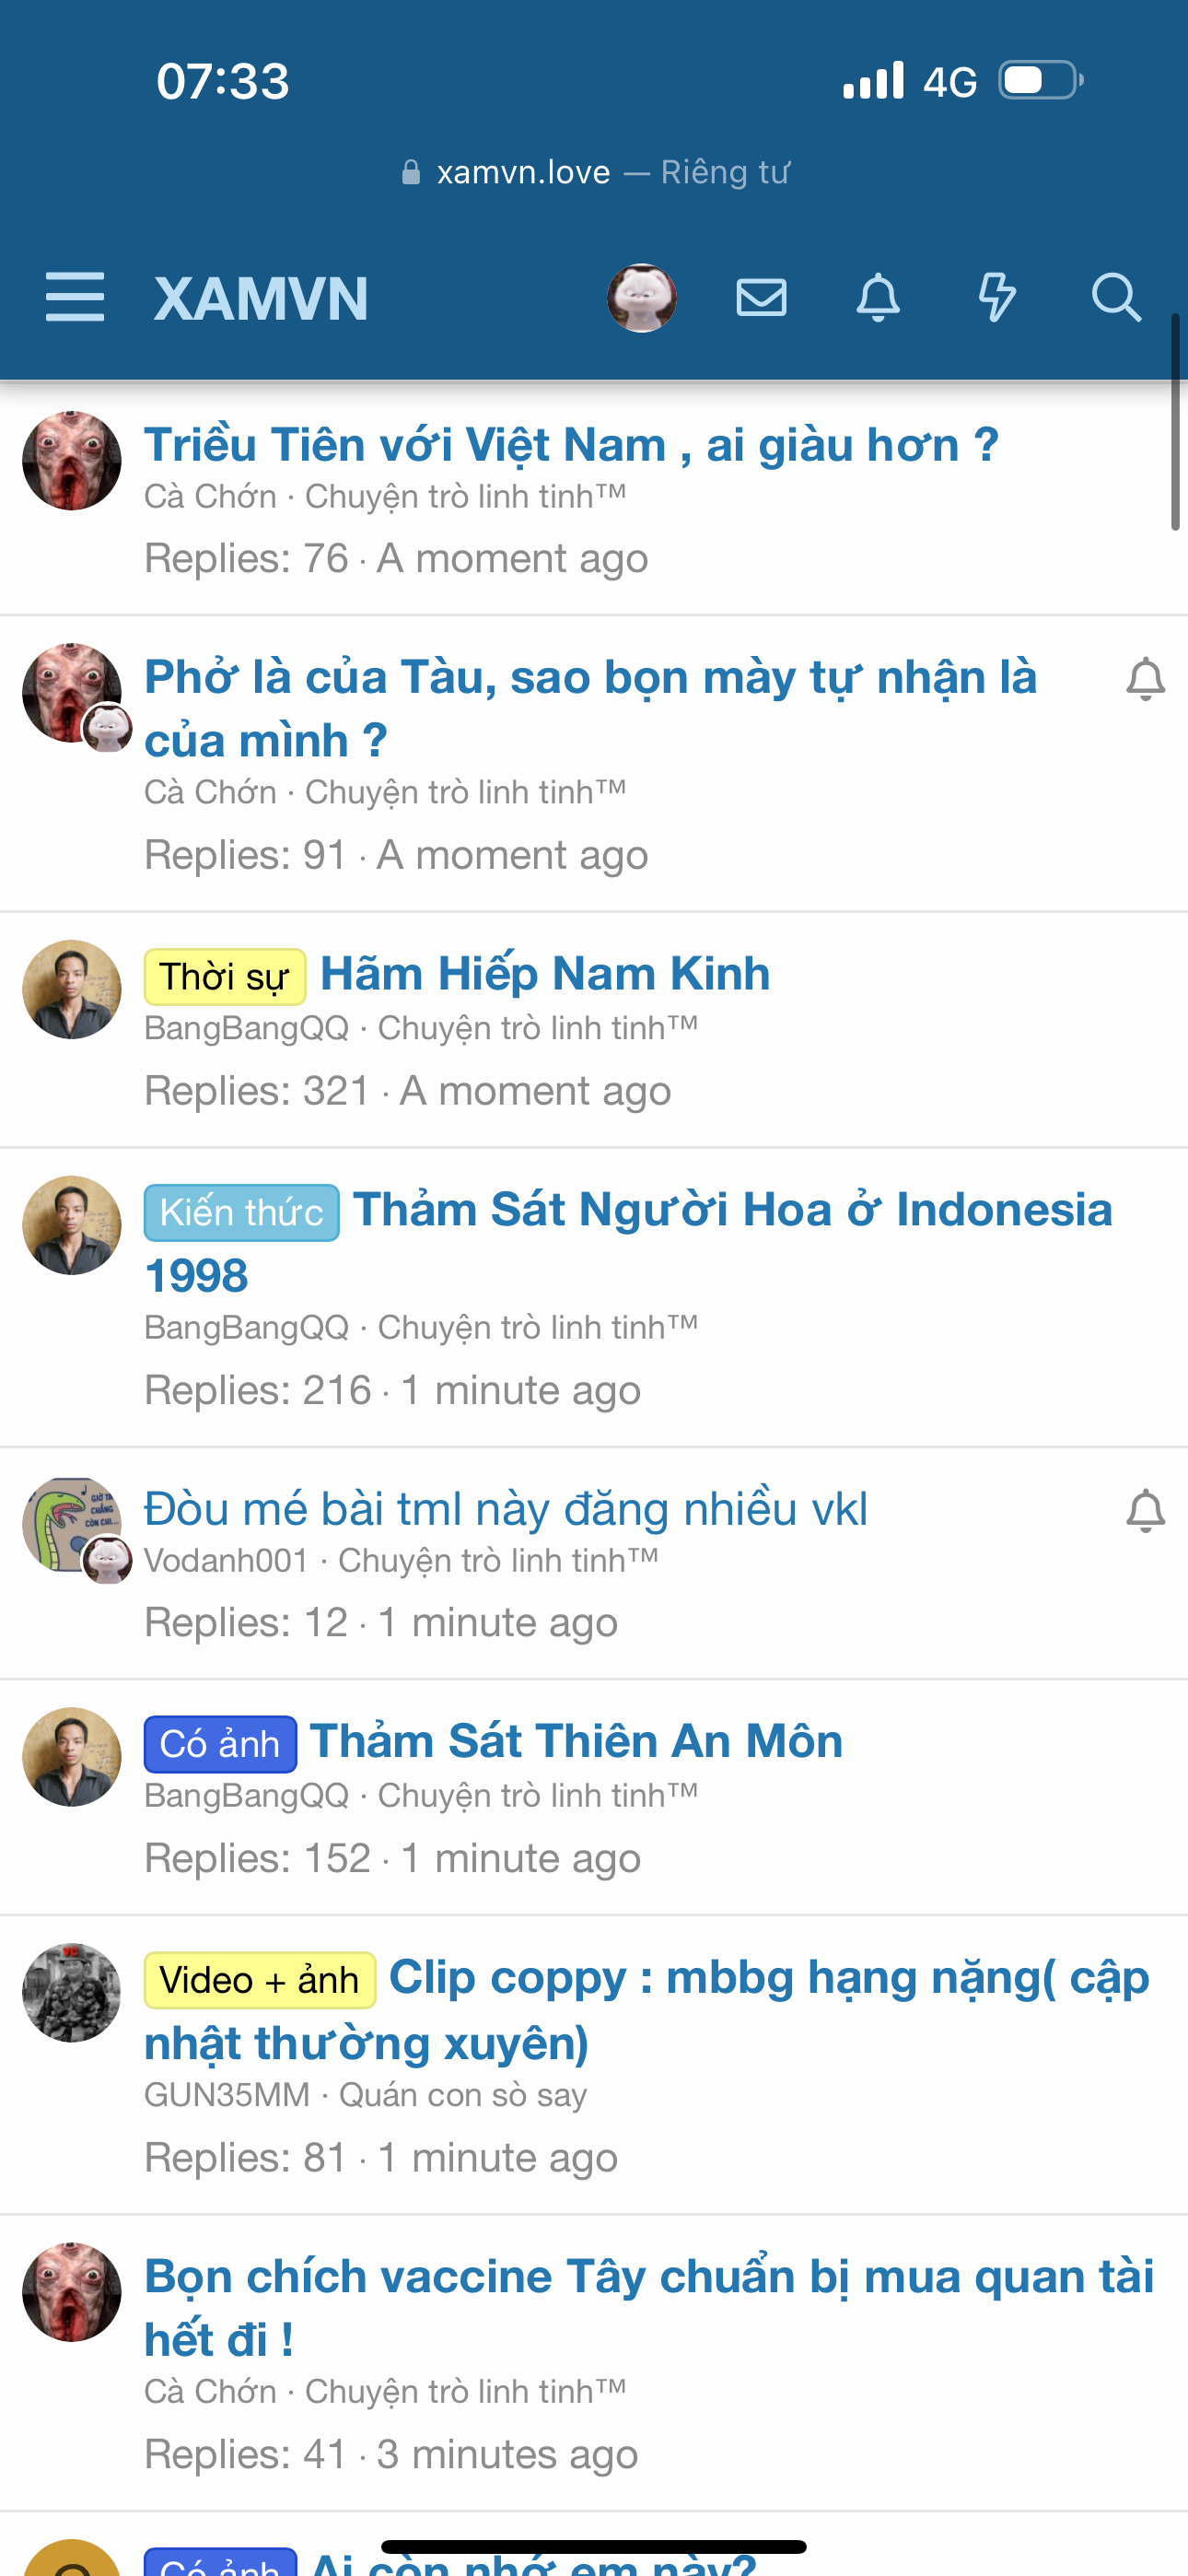Open the private messages envelope icon
Viewport: 1188px width, 2576px height.
coord(761,297)
